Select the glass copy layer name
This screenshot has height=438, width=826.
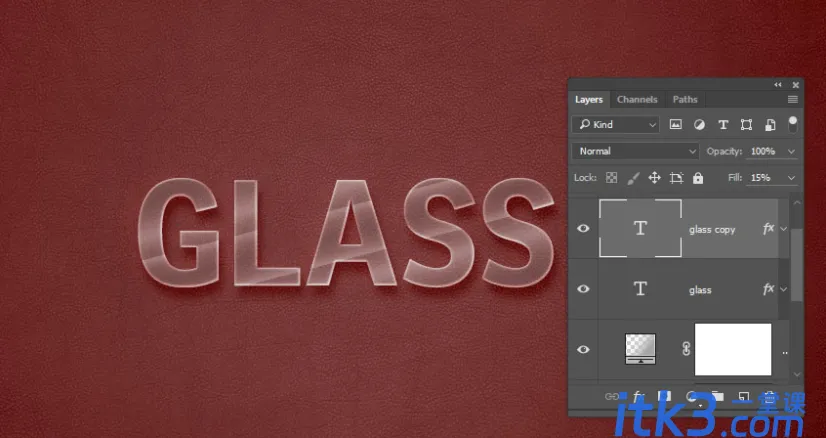[x=712, y=230]
